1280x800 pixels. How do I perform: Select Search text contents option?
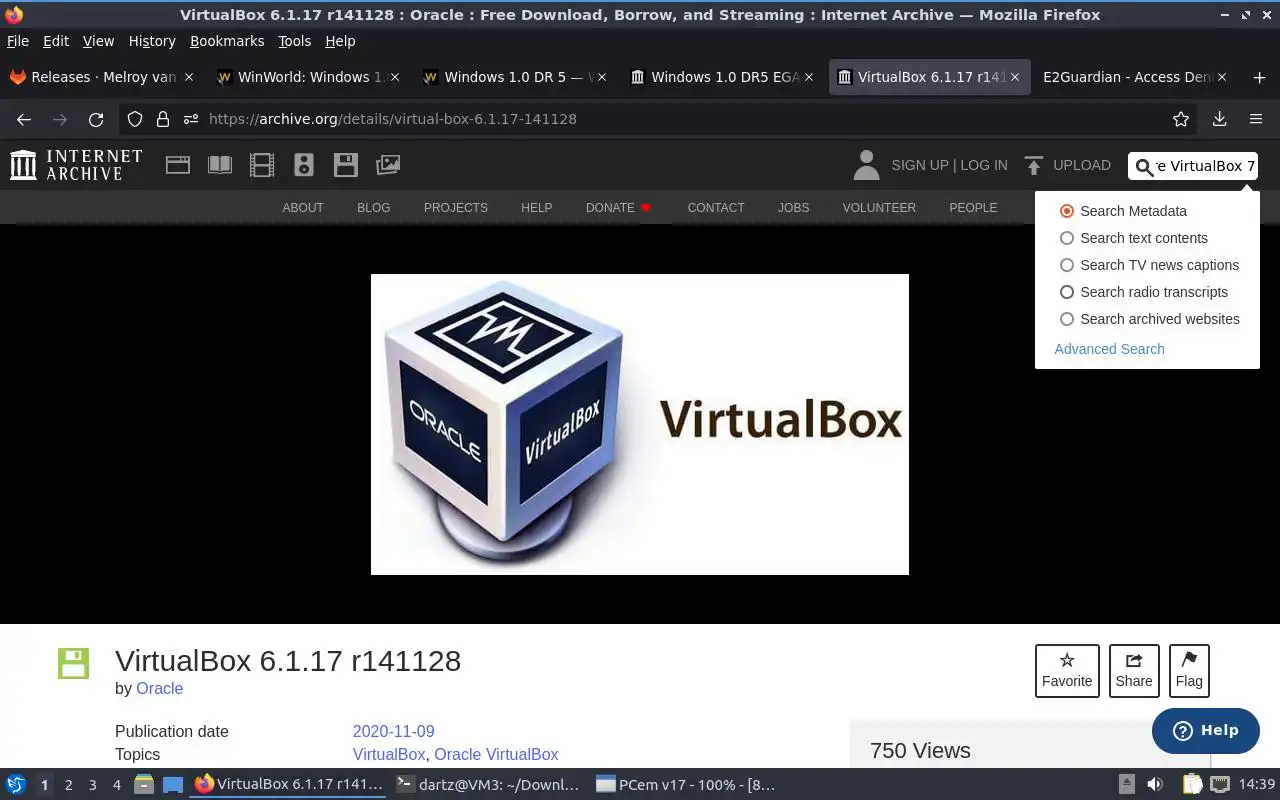pyautogui.click(x=1067, y=238)
